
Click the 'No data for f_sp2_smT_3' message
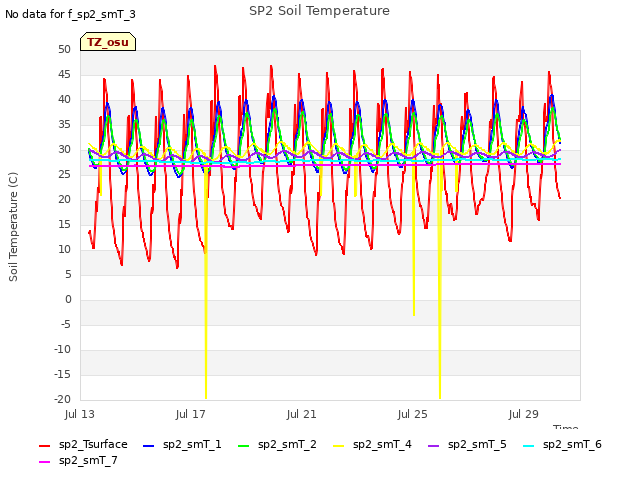point(70,14)
